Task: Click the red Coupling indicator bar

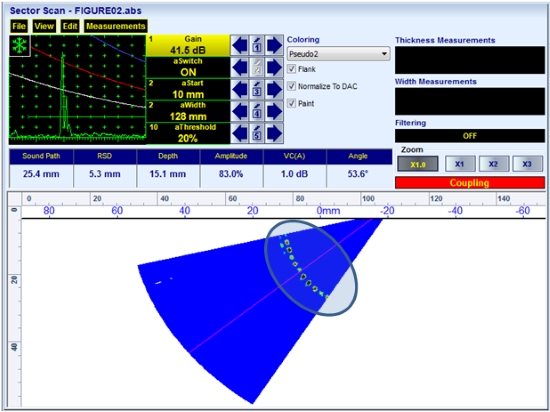Action: pos(470,183)
